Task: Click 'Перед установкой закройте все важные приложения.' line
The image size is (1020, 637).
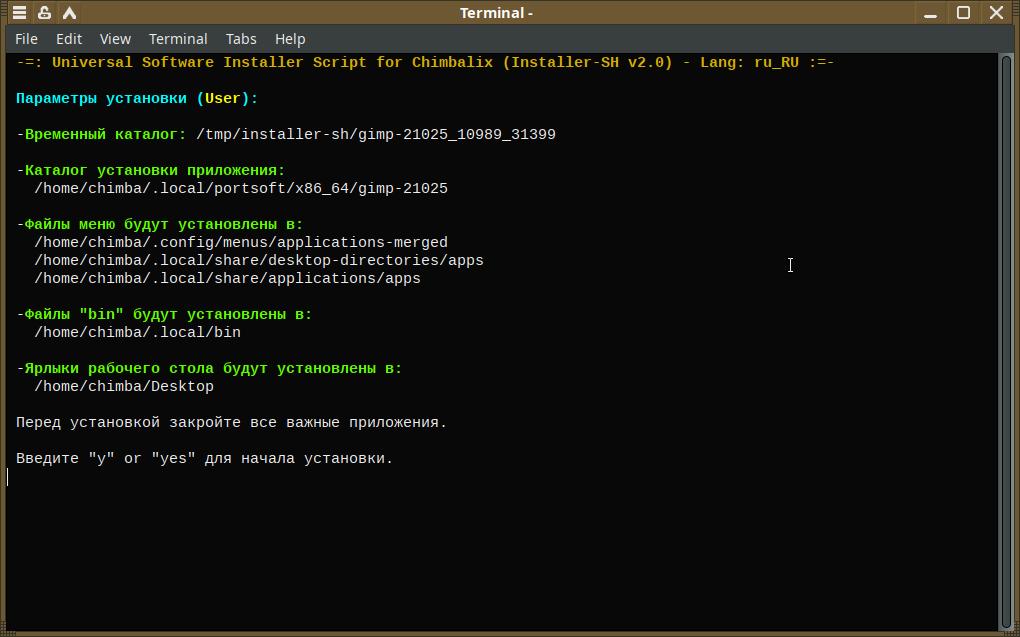Action: coord(232,423)
